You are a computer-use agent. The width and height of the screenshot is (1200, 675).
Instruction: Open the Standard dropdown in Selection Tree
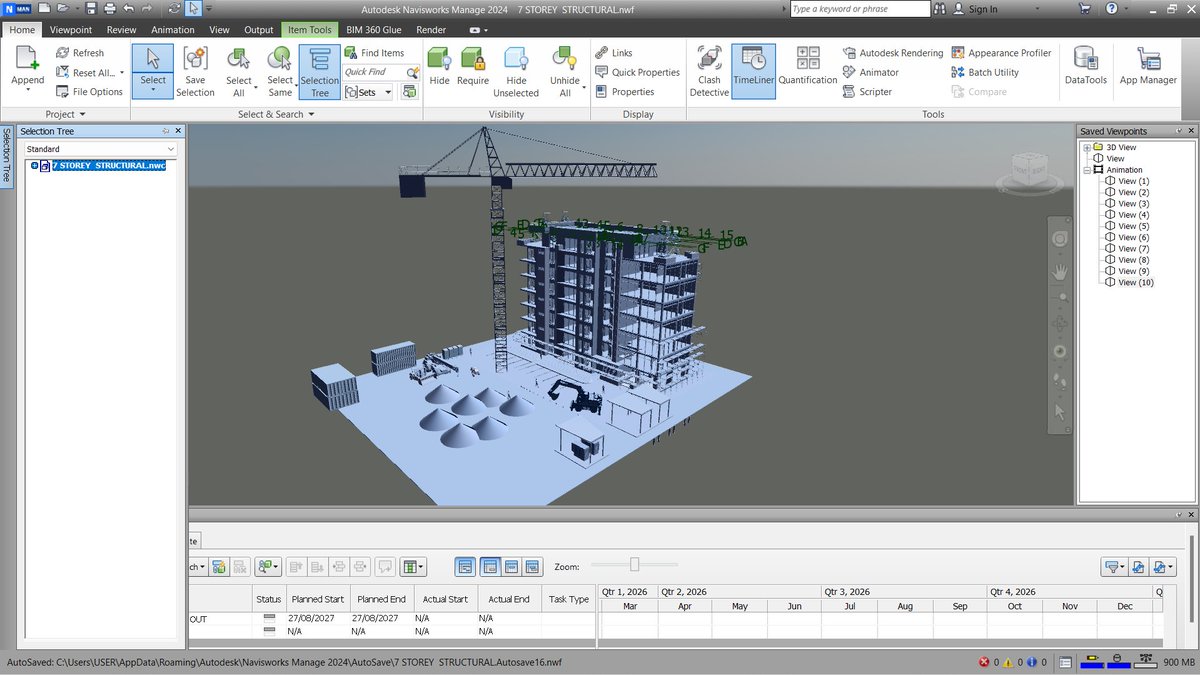[x=100, y=149]
